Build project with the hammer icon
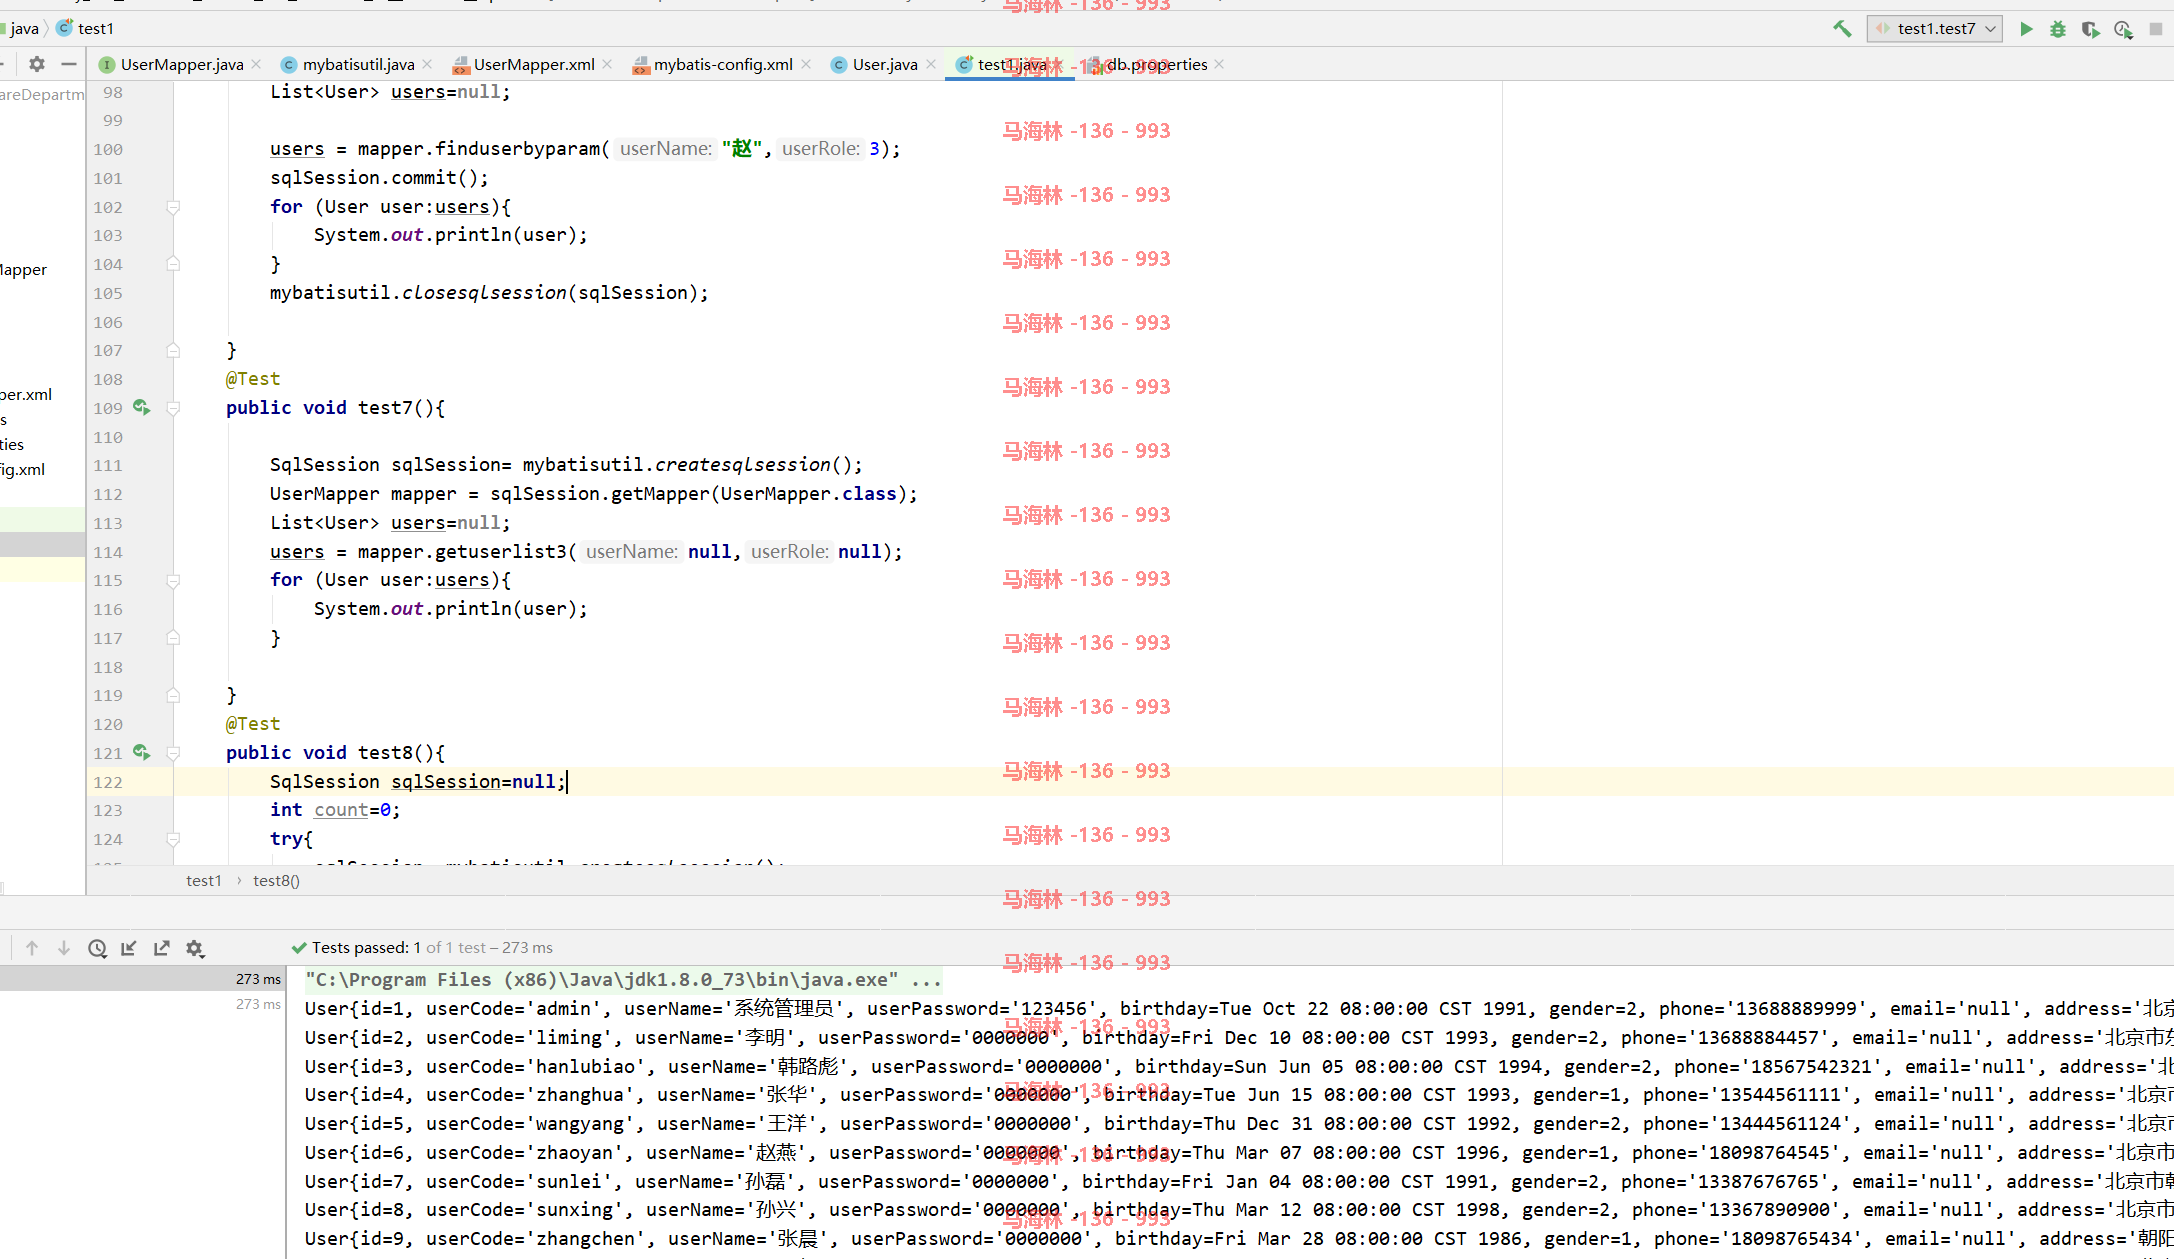2174x1259 pixels. 1842,29
